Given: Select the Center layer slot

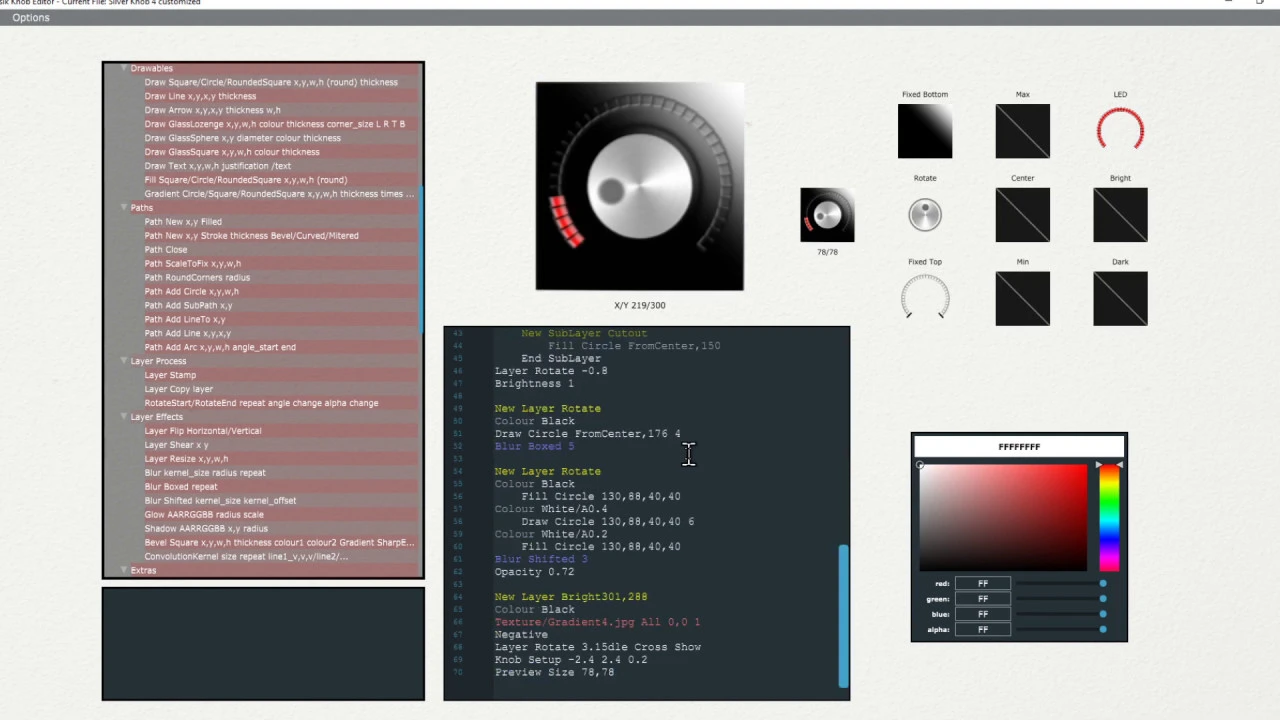Looking at the screenshot, I should tap(1022, 215).
